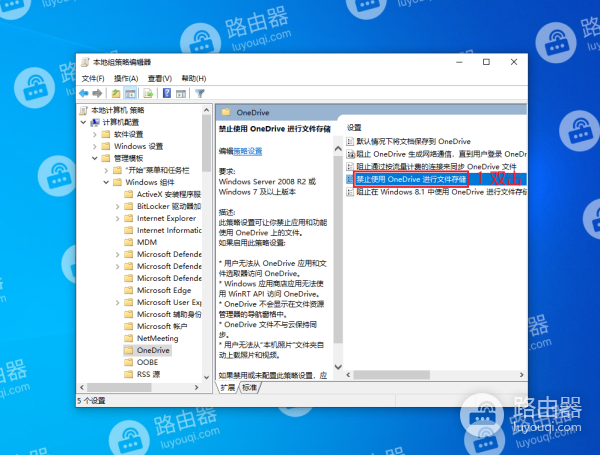
Task: Click the folder icon next to Microsoft Edge
Action: (129, 290)
